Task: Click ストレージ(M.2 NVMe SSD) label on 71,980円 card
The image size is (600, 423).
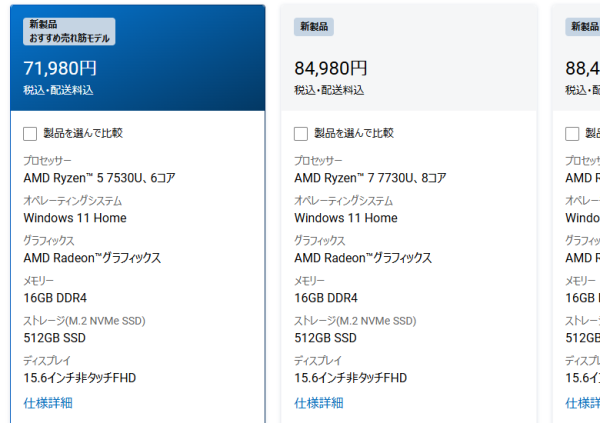Action: pyautogui.click(x=84, y=321)
